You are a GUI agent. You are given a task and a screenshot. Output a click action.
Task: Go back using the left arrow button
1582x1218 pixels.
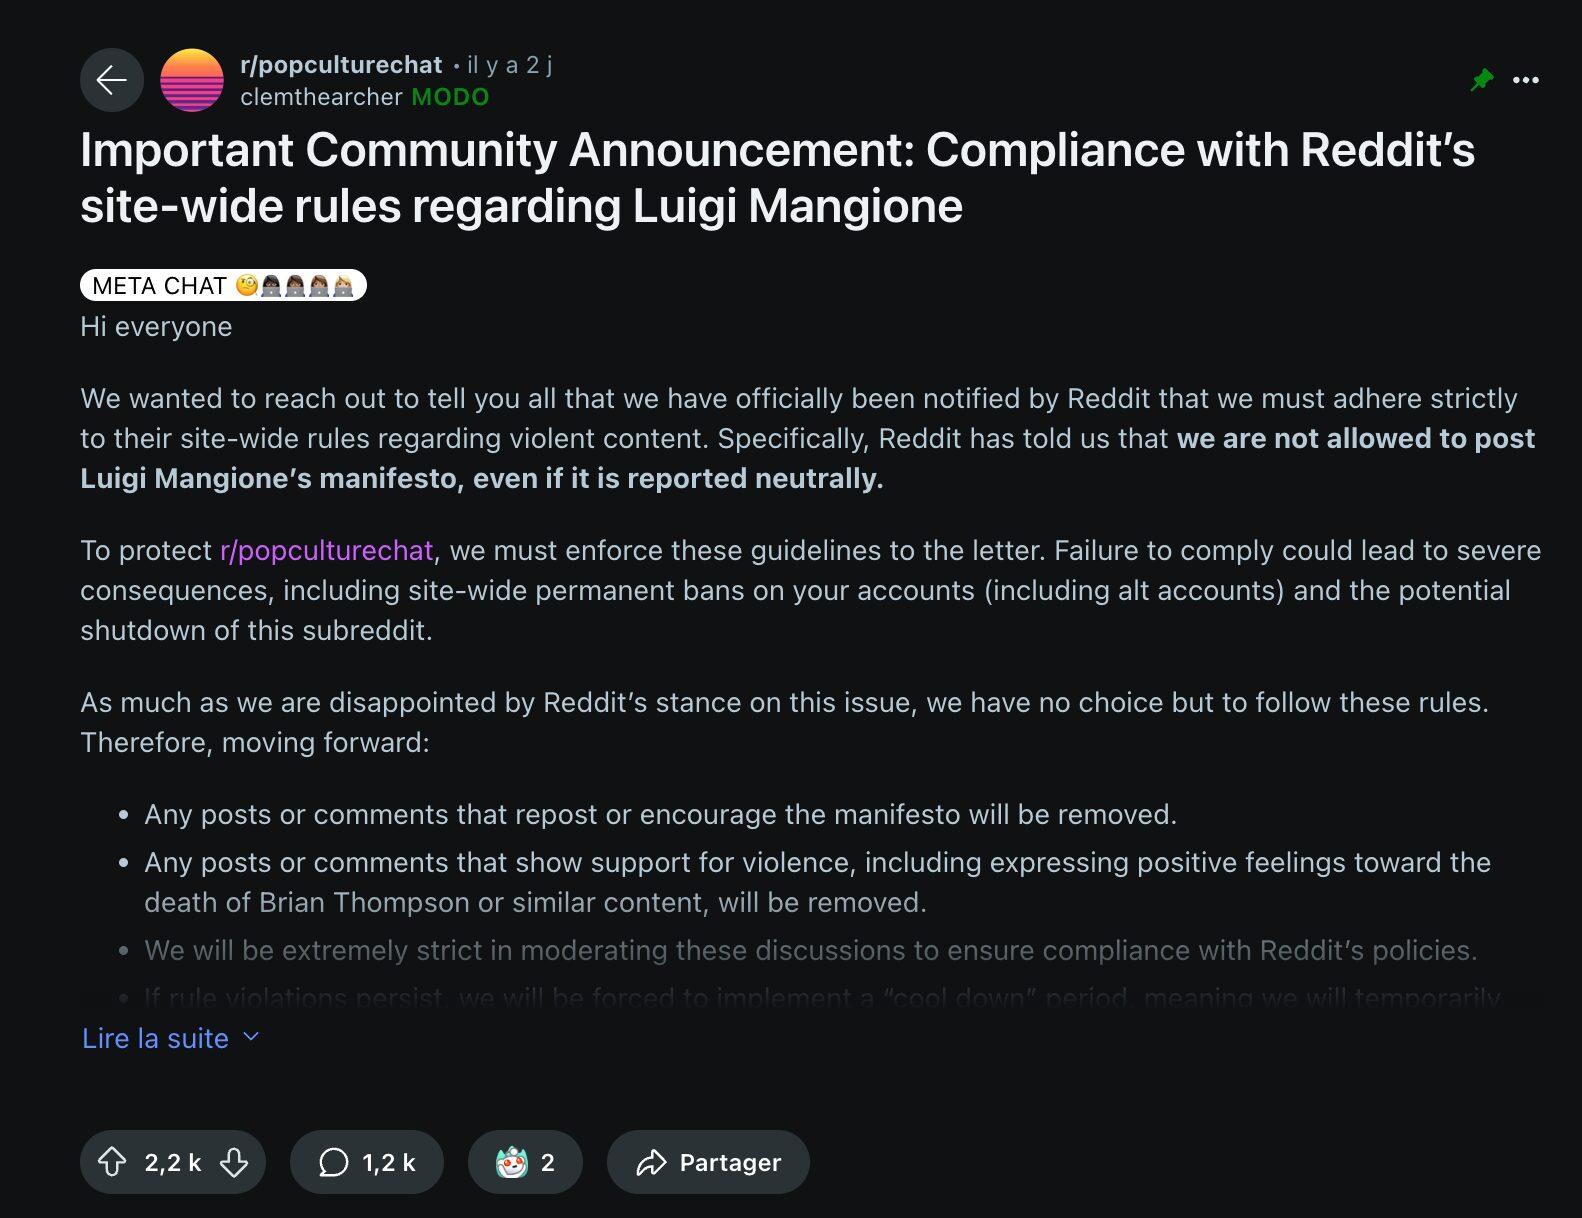[x=112, y=80]
